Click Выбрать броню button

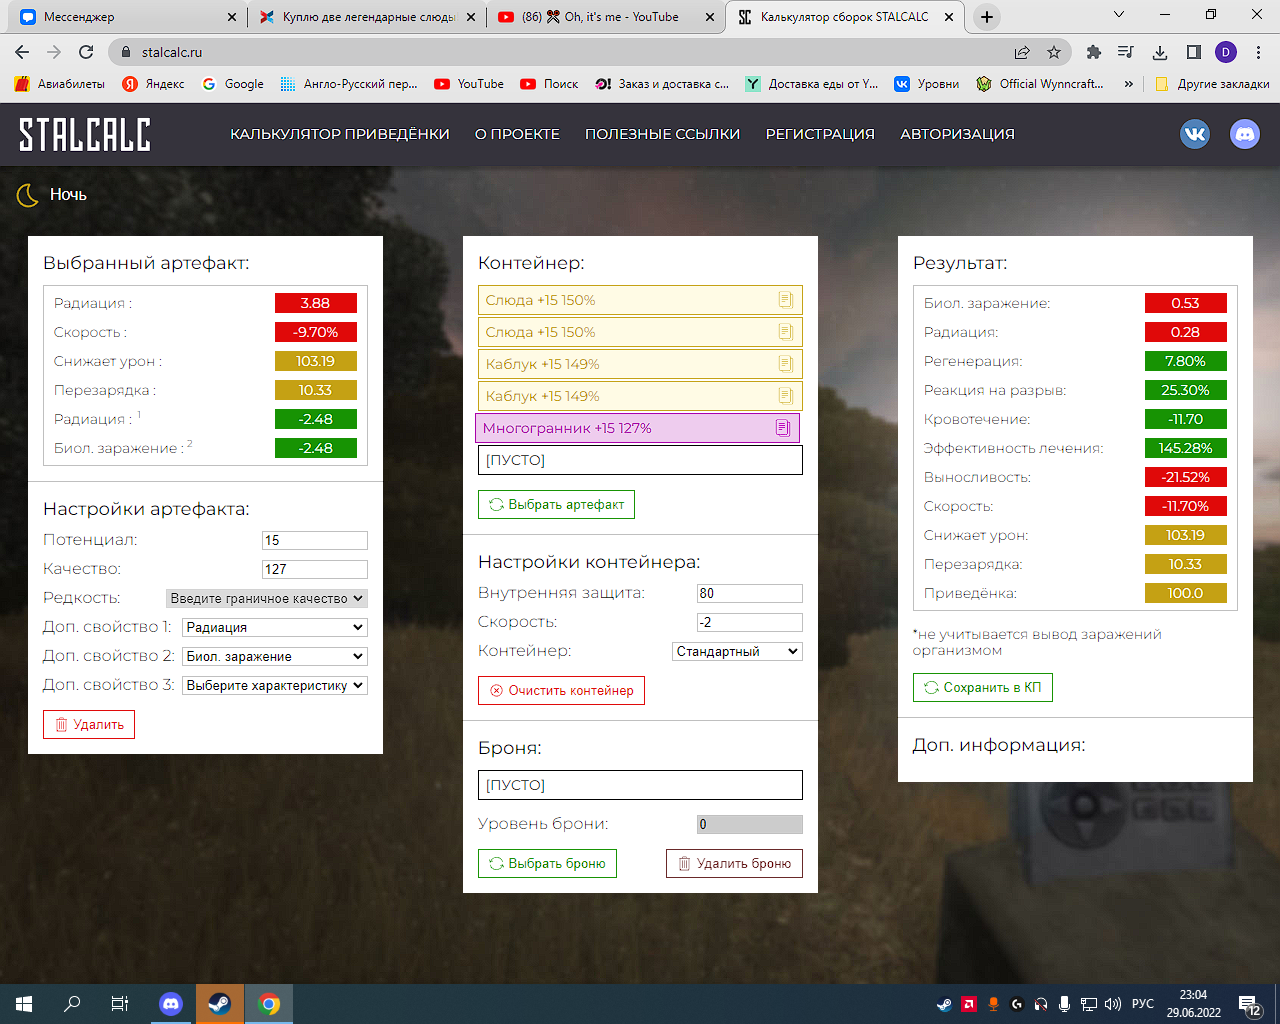click(x=547, y=863)
